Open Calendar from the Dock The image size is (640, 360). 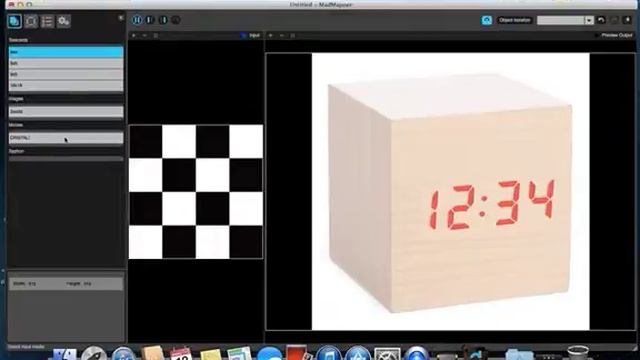coord(181,354)
